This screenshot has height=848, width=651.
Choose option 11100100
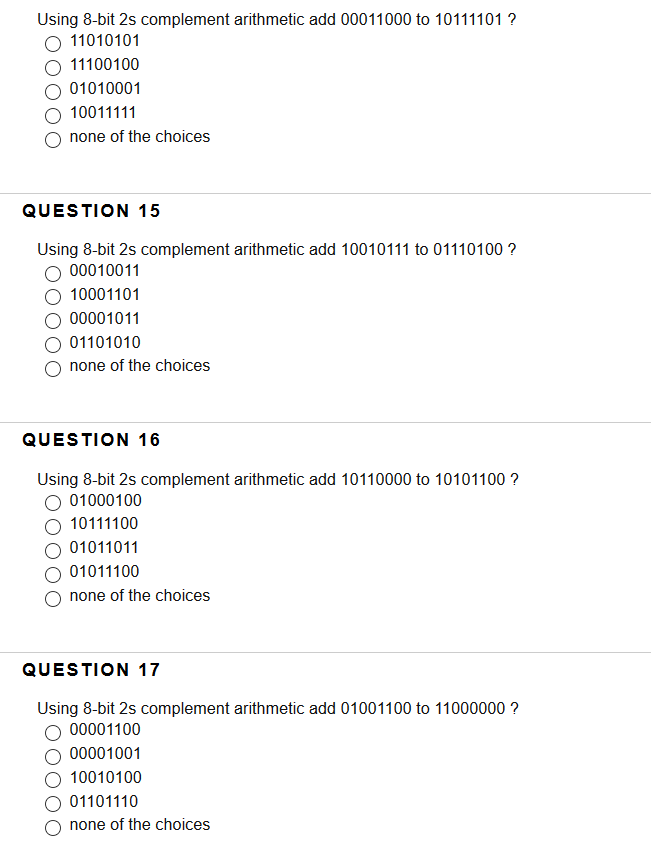tap(53, 68)
